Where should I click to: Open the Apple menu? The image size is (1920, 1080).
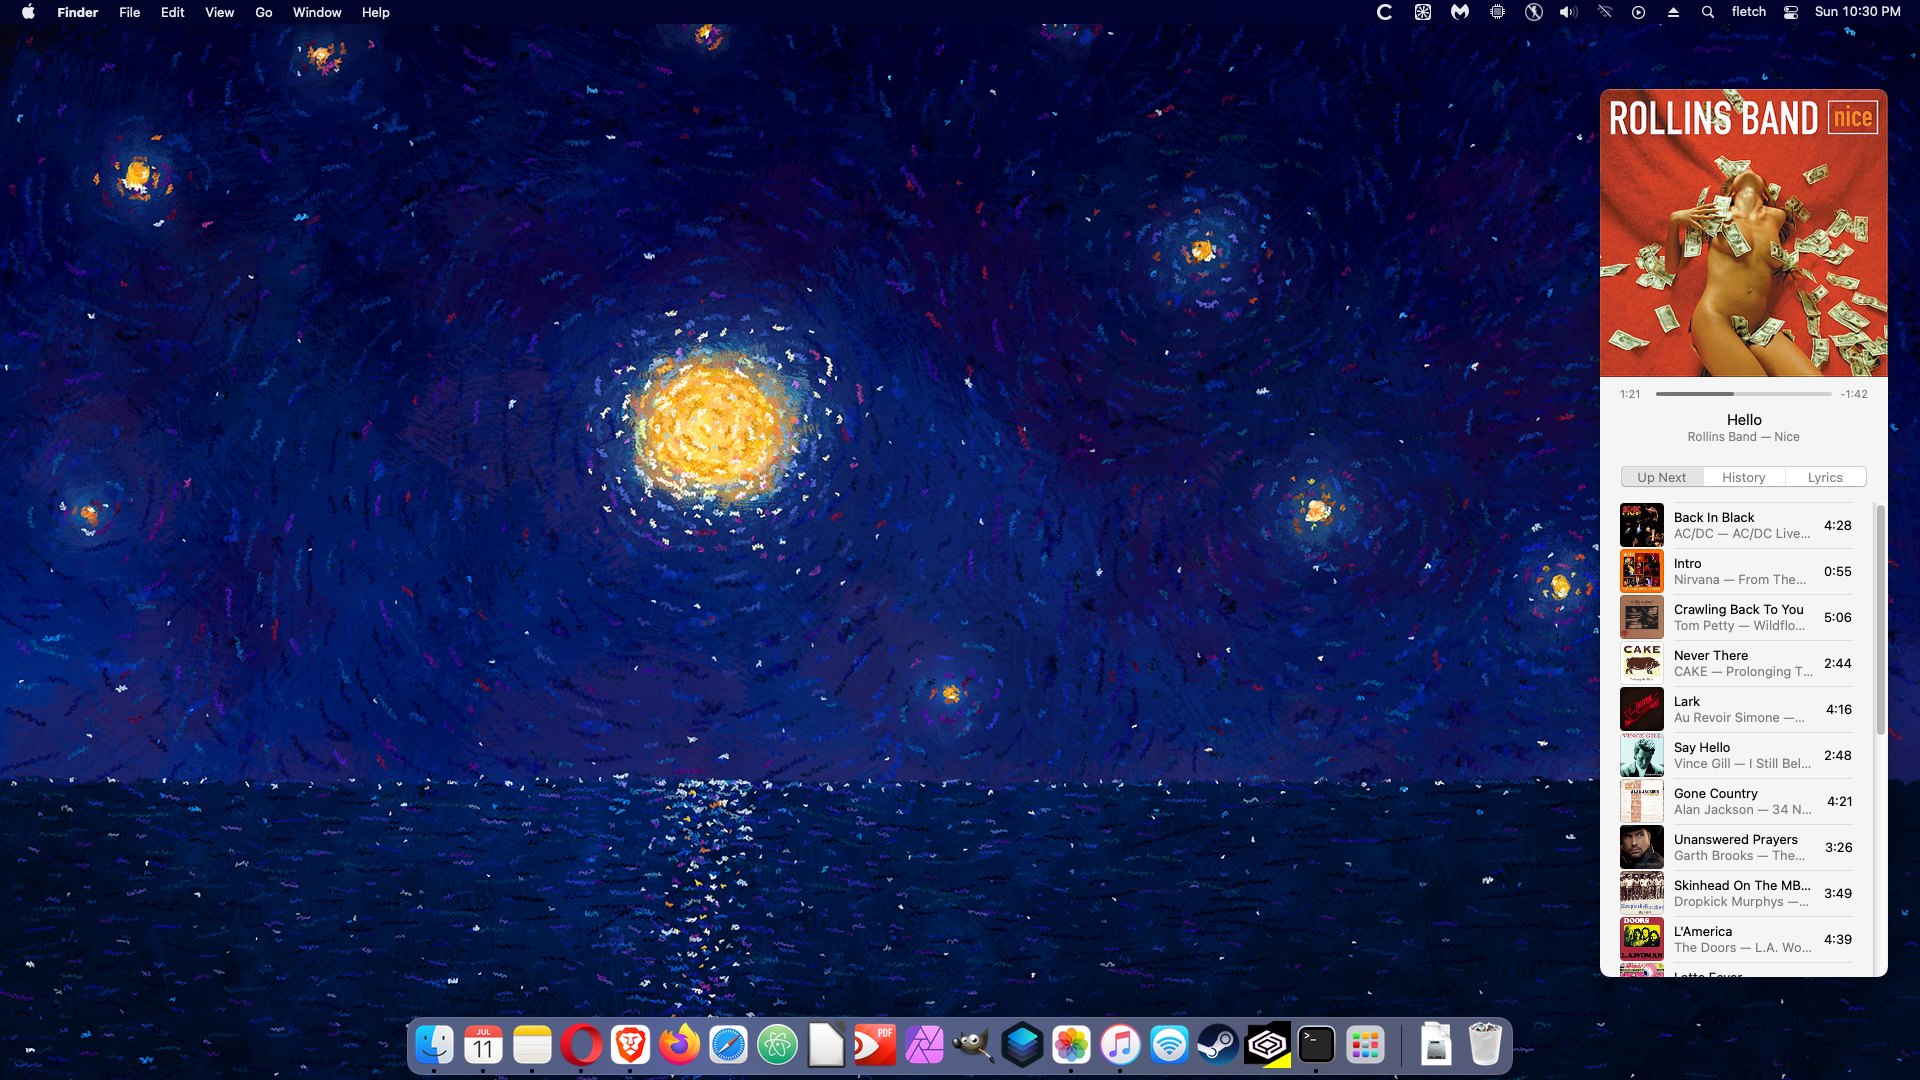(x=28, y=12)
